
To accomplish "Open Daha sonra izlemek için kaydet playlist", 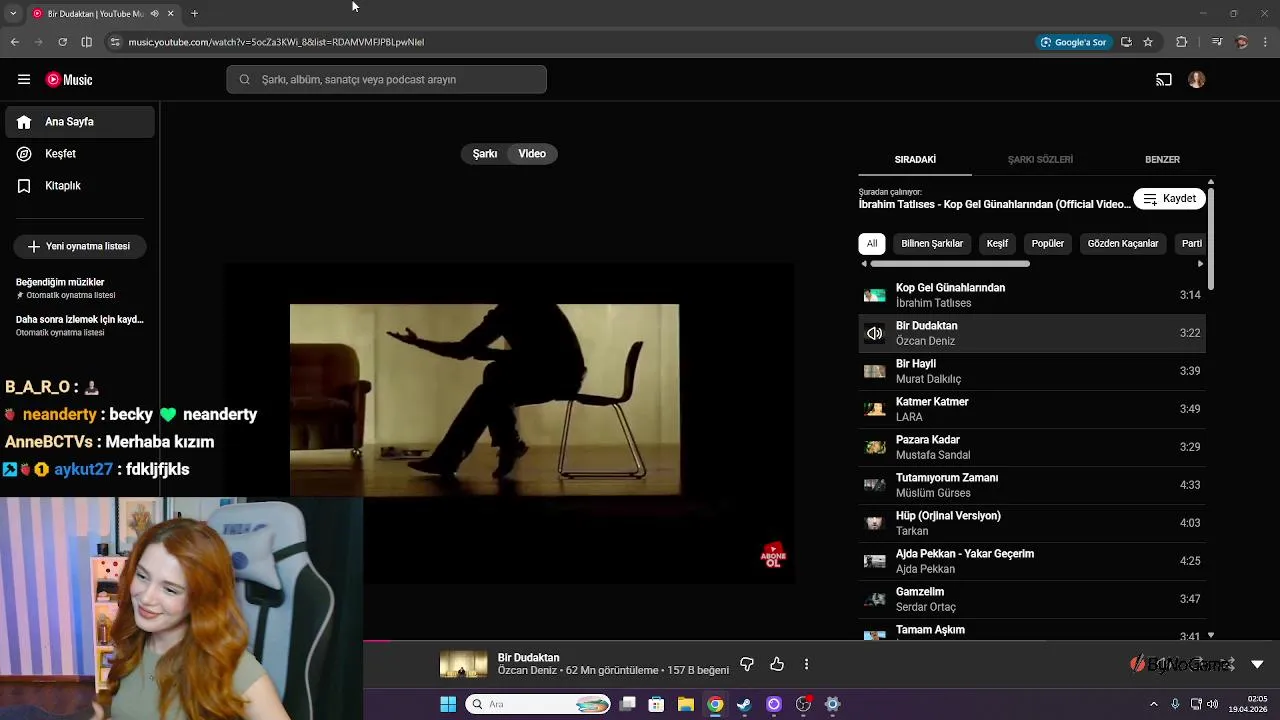I will coord(80,325).
